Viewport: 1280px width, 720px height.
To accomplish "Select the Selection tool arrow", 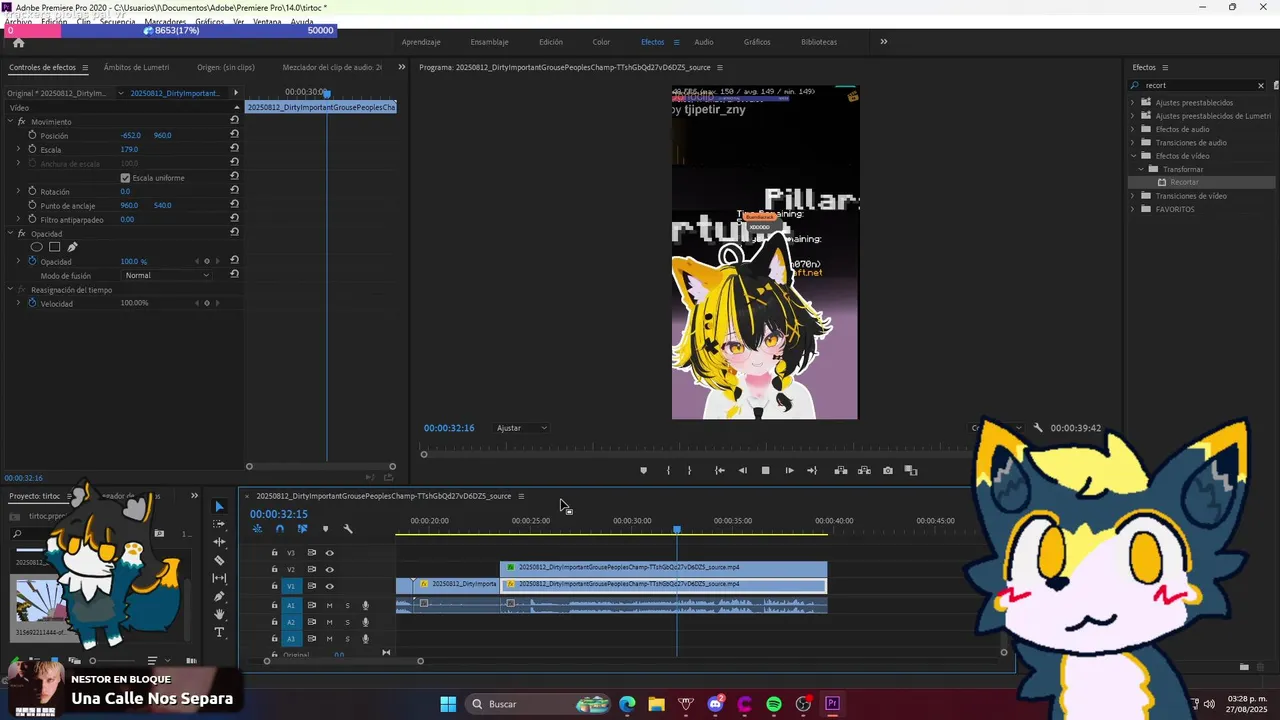I will [x=220, y=507].
